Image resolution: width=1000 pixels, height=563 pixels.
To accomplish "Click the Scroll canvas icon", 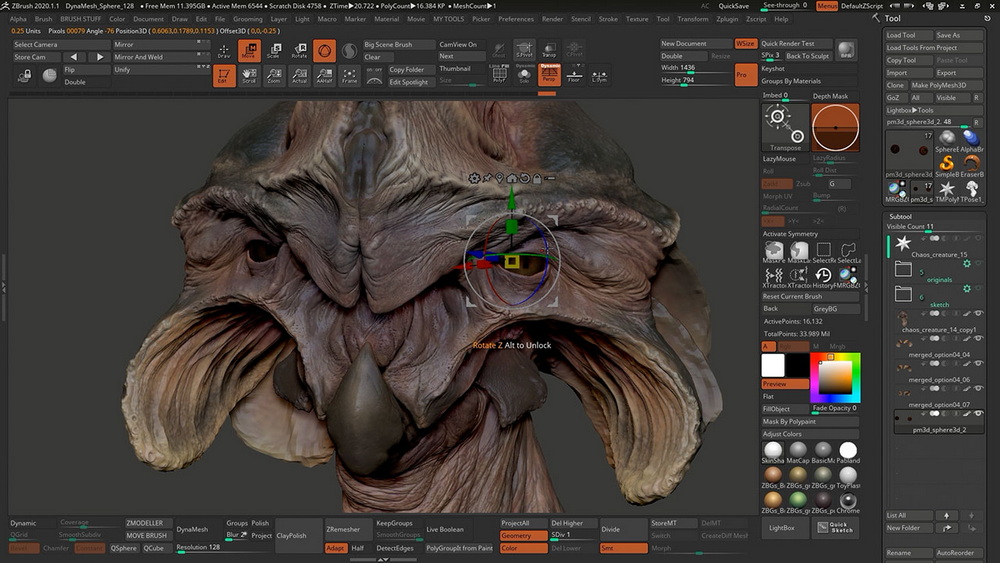I will pyautogui.click(x=249, y=76).
